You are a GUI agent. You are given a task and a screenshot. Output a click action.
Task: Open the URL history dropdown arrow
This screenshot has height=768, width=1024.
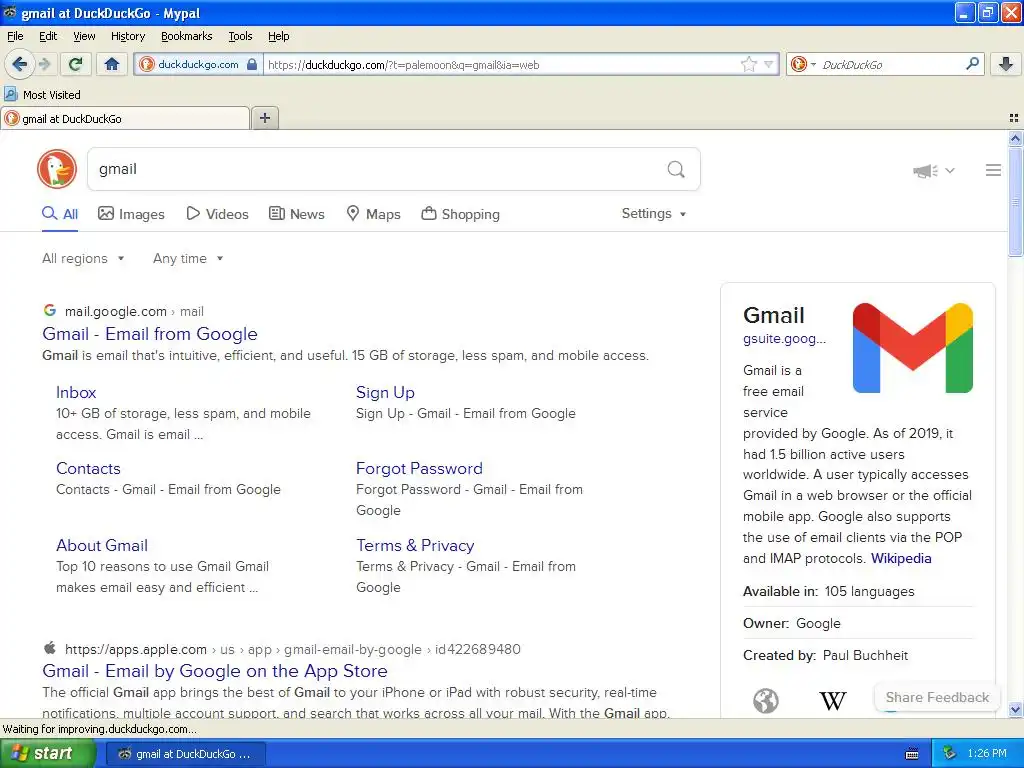[769, 64]
